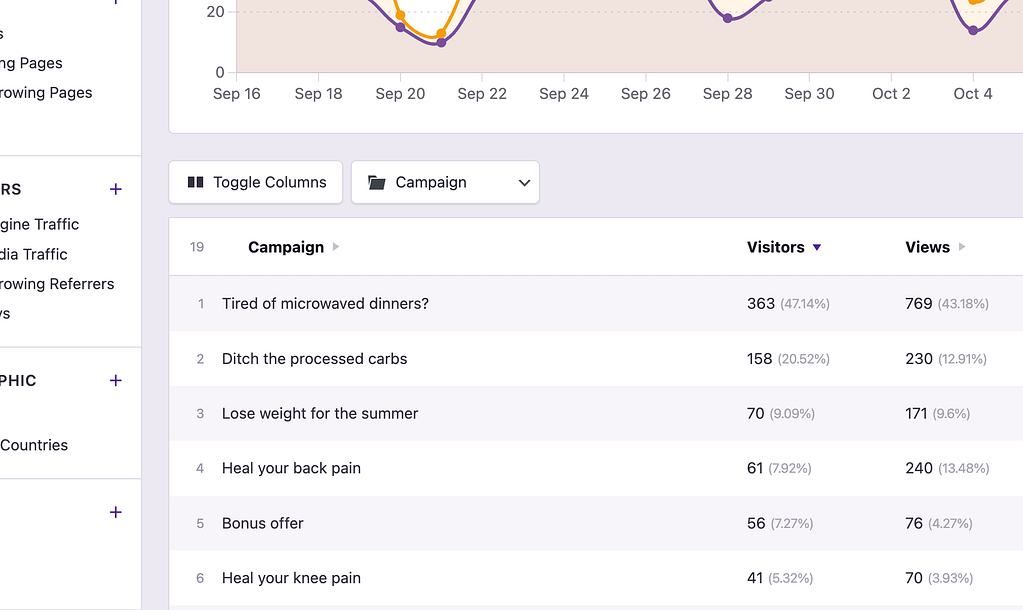This screenshot has width=1023, height=610.
Task: Open Growing Referrers sidebar item
Action: coord(57,284)
